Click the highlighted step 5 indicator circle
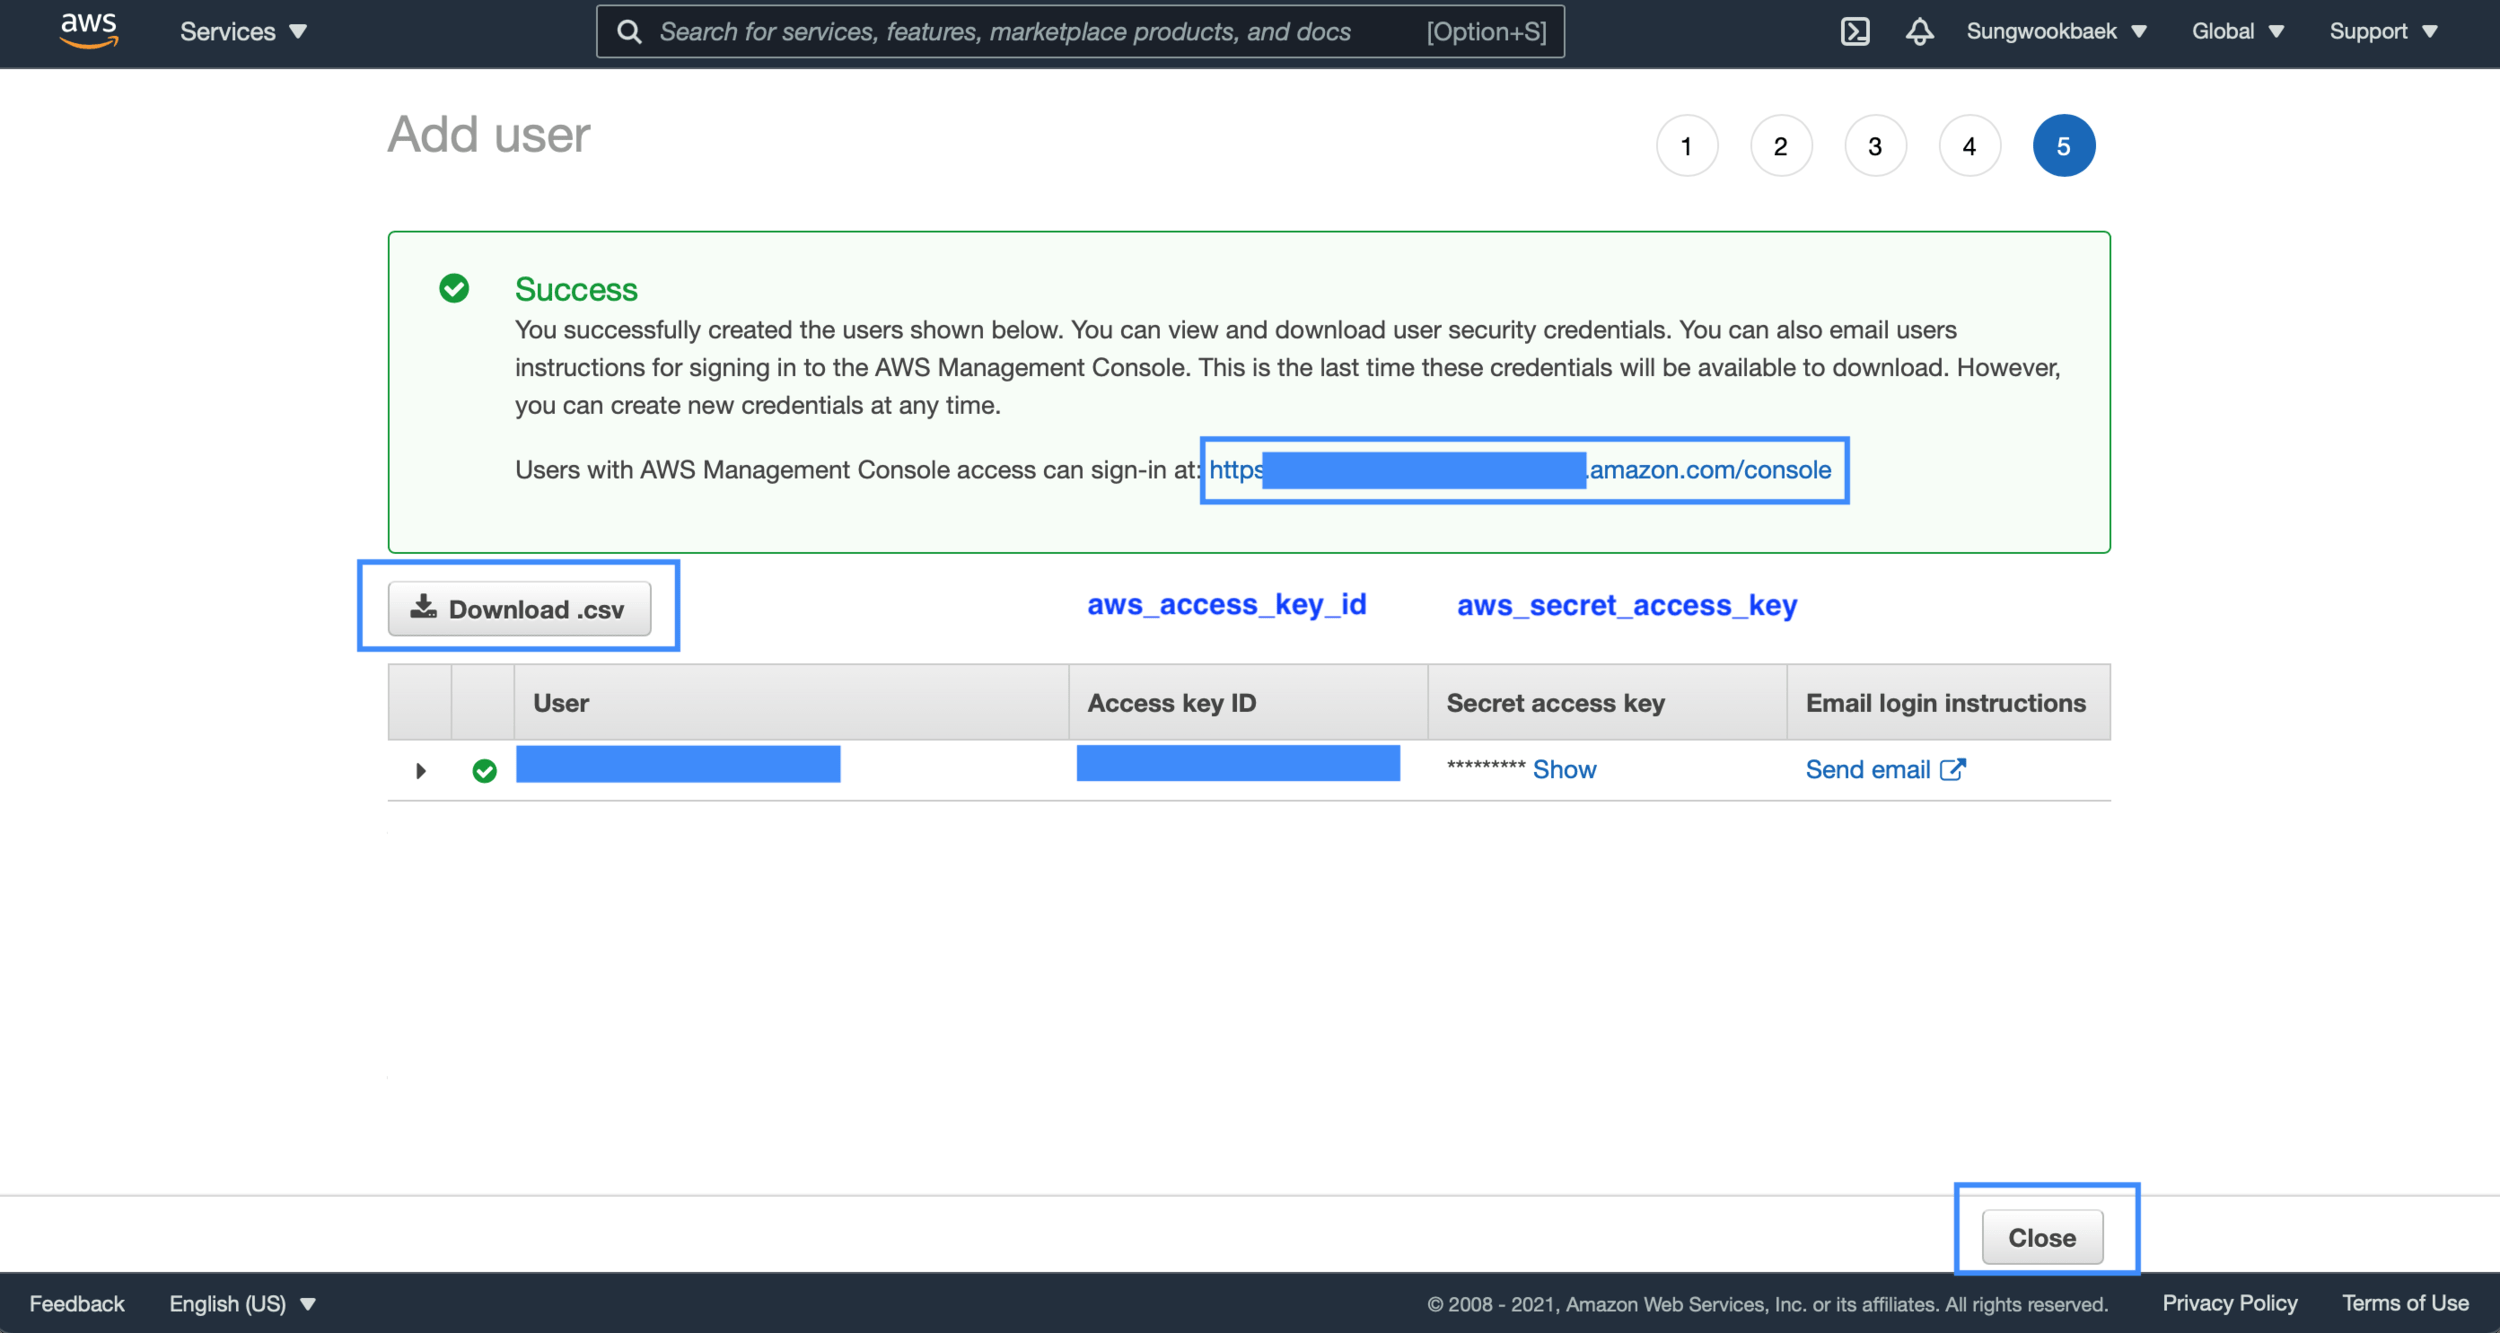Image resolution: width=2500 pixels, height=1333 pixels. [2064, 144]
